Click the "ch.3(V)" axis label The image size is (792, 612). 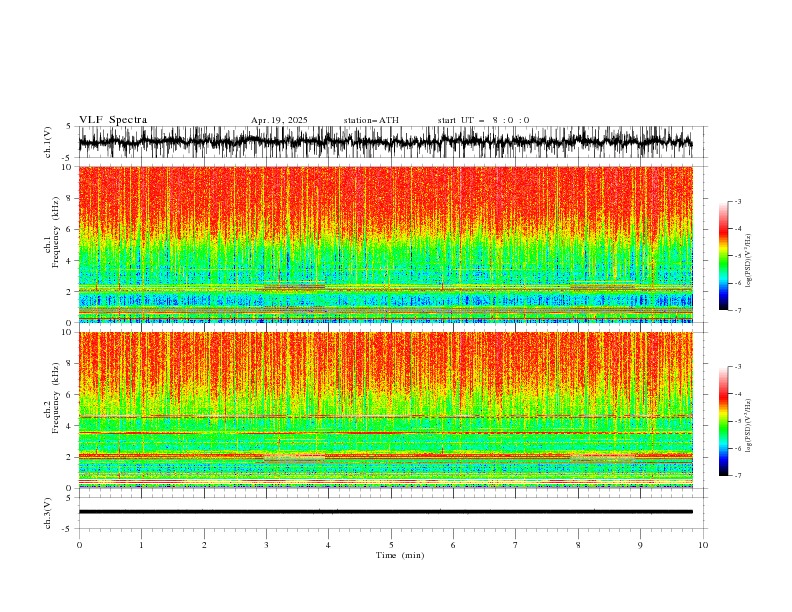pos(48,513)
